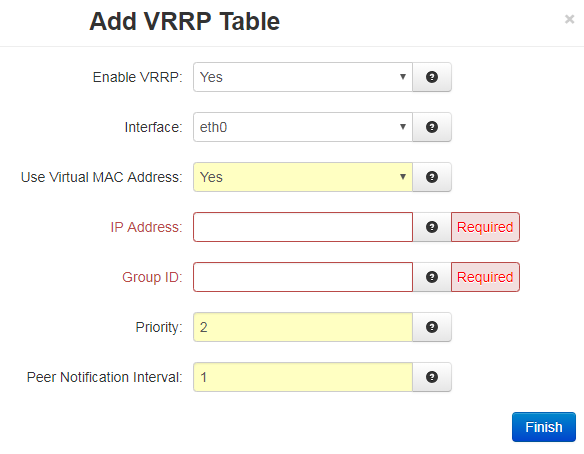Click the Required badge for IP Address
Screen dimensions: 584x454
pos(485,227)
